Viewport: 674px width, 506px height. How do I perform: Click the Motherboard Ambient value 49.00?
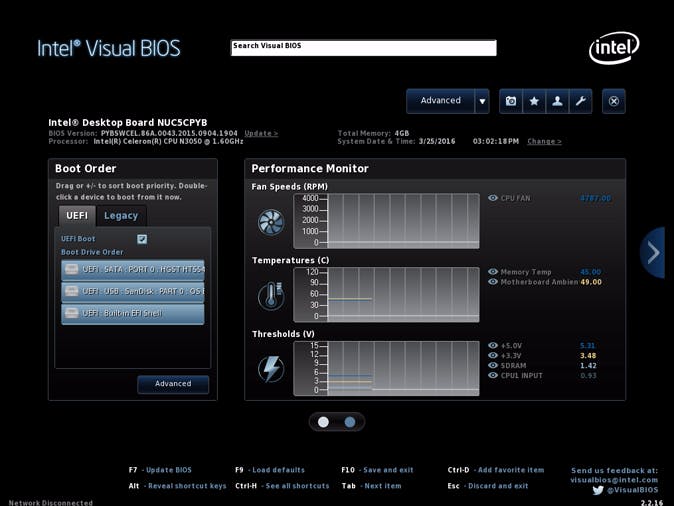pos(591,282)
